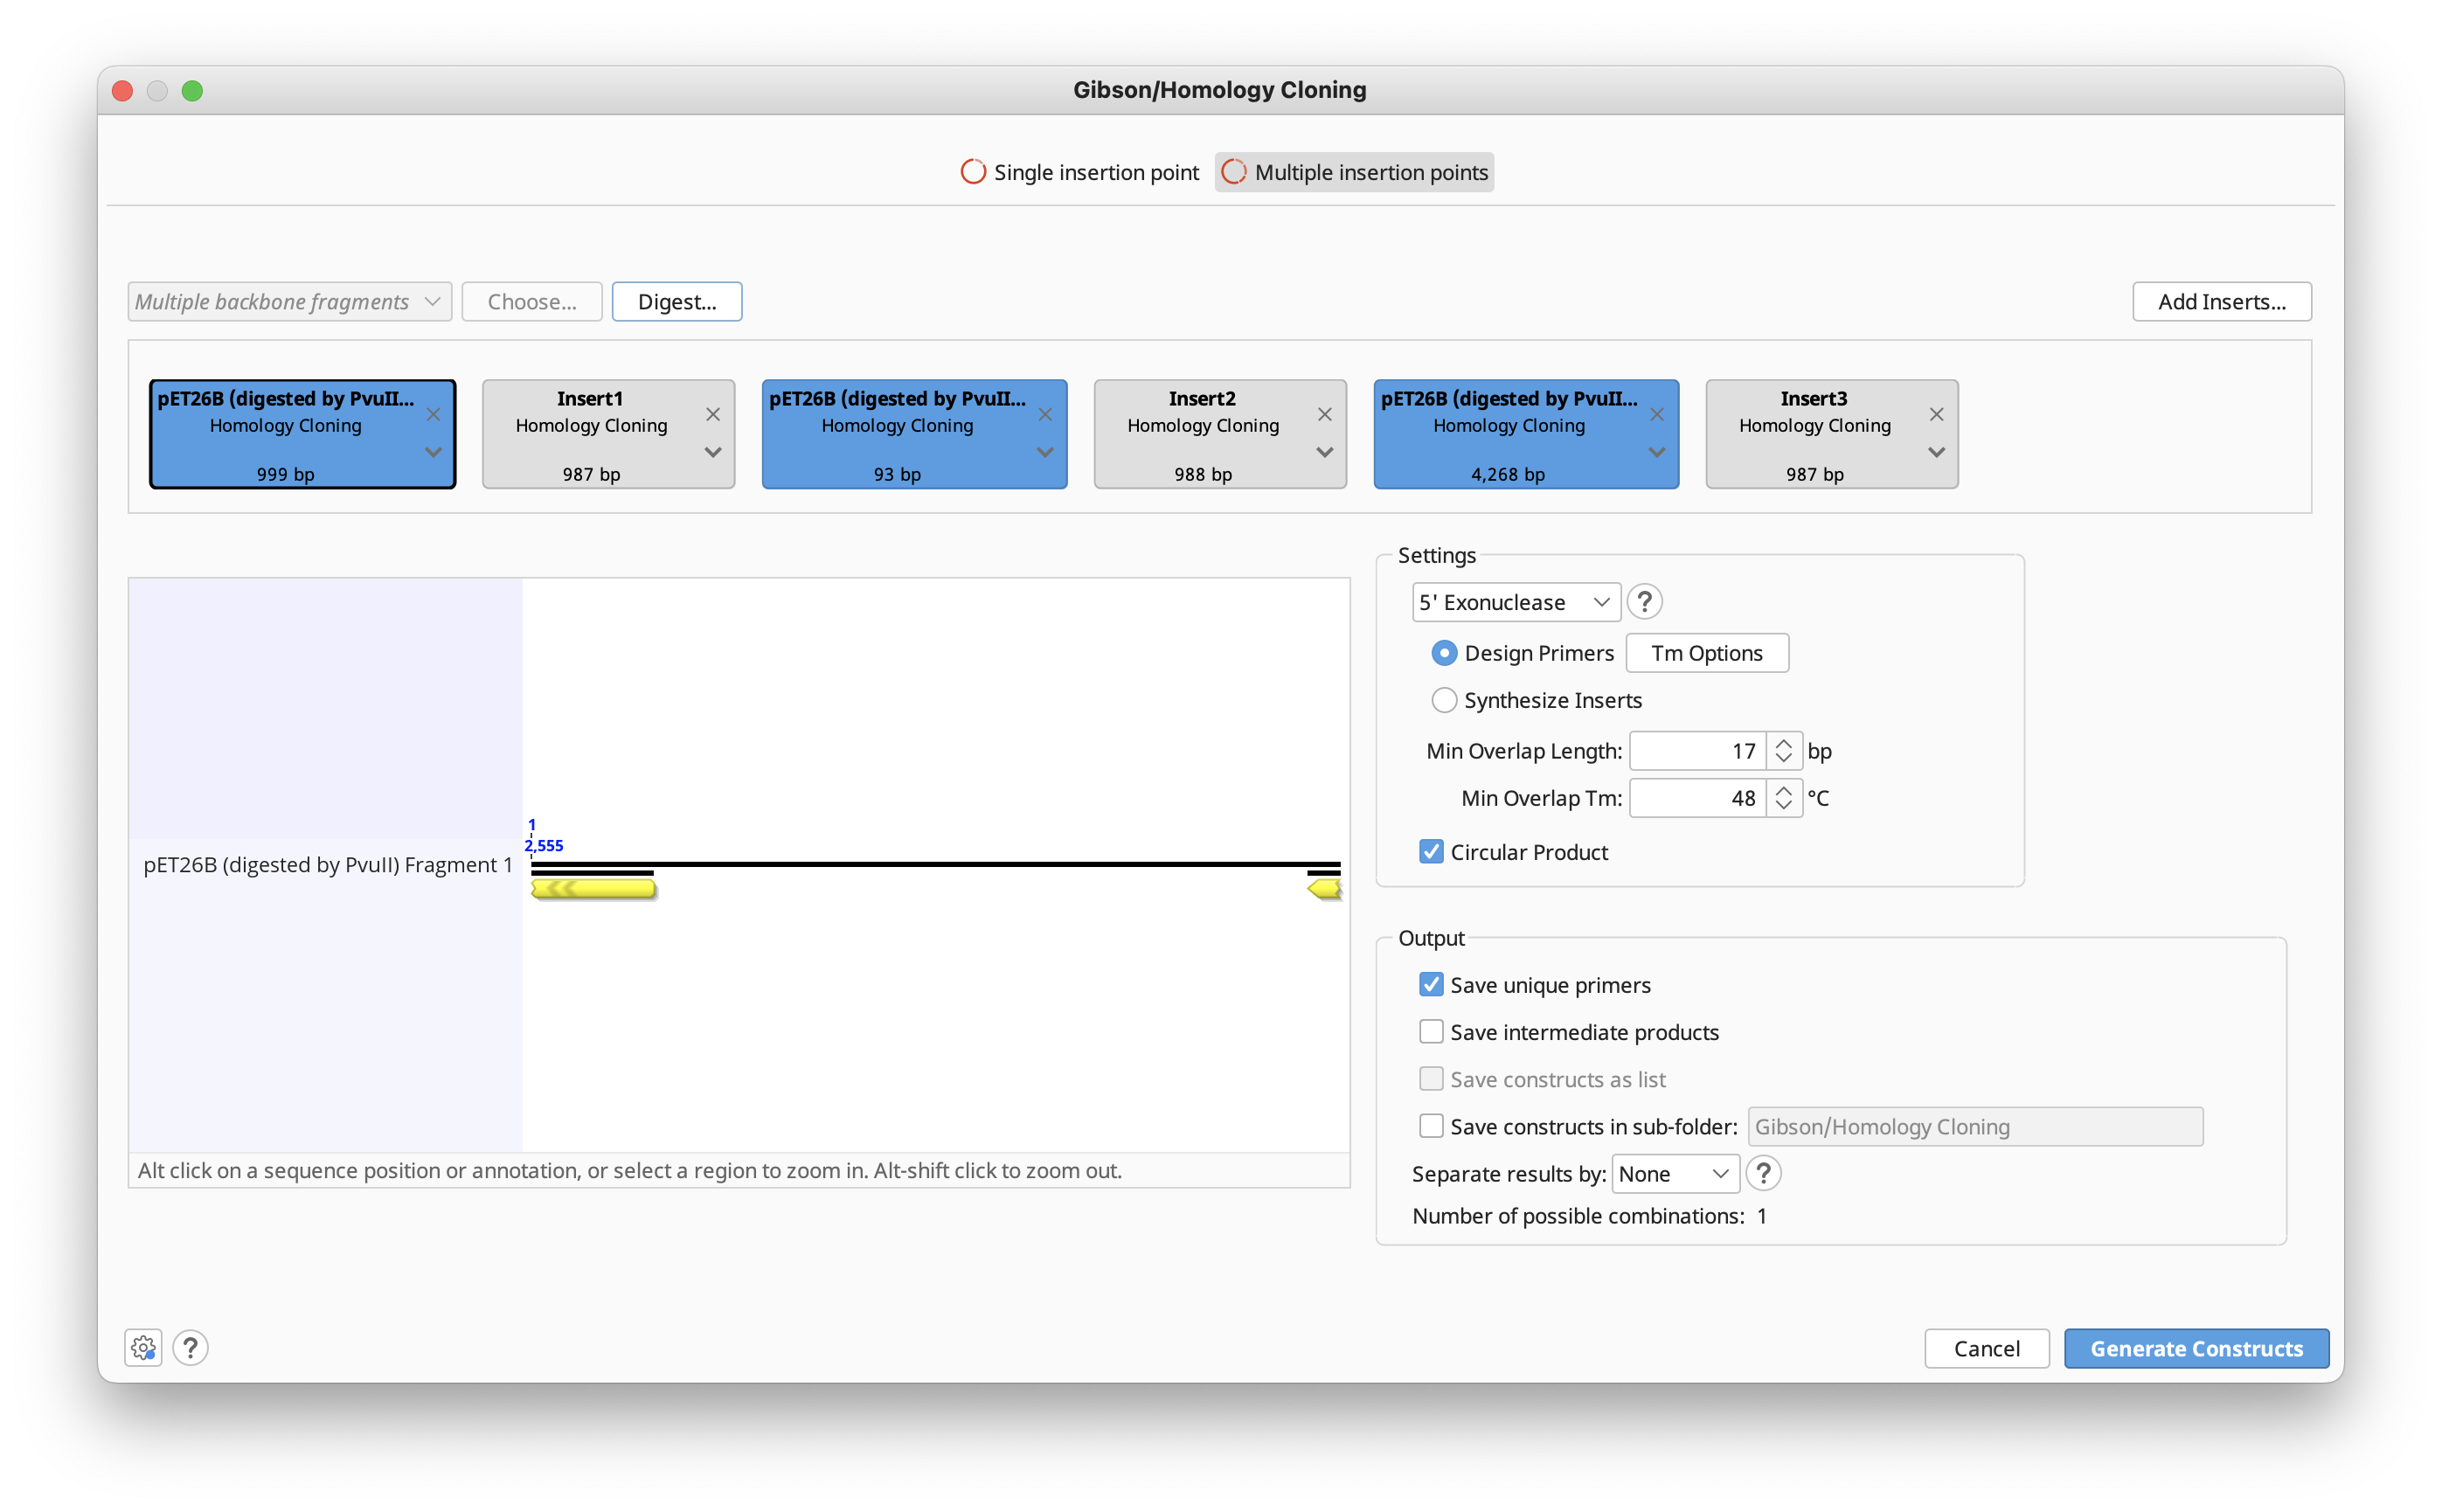This screenshot has height=1512, width=2442.
Task: Select Multiple insertion points mode
Action: [x=1354, y=172]
